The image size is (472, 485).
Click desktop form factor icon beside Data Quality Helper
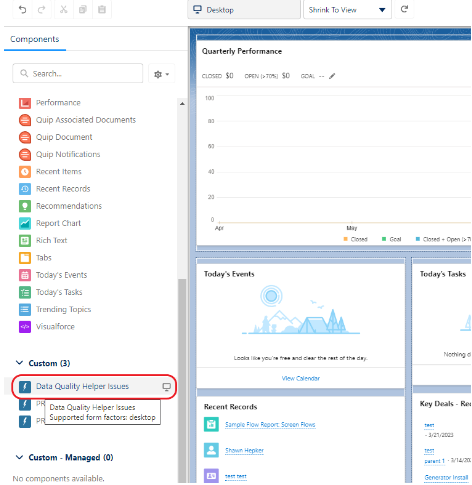166,386
